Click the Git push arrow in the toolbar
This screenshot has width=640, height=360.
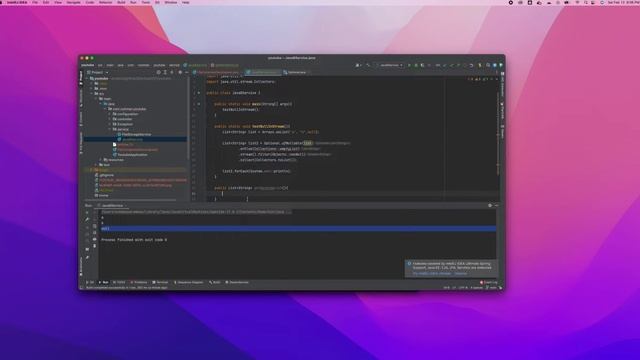click(458, 65)
